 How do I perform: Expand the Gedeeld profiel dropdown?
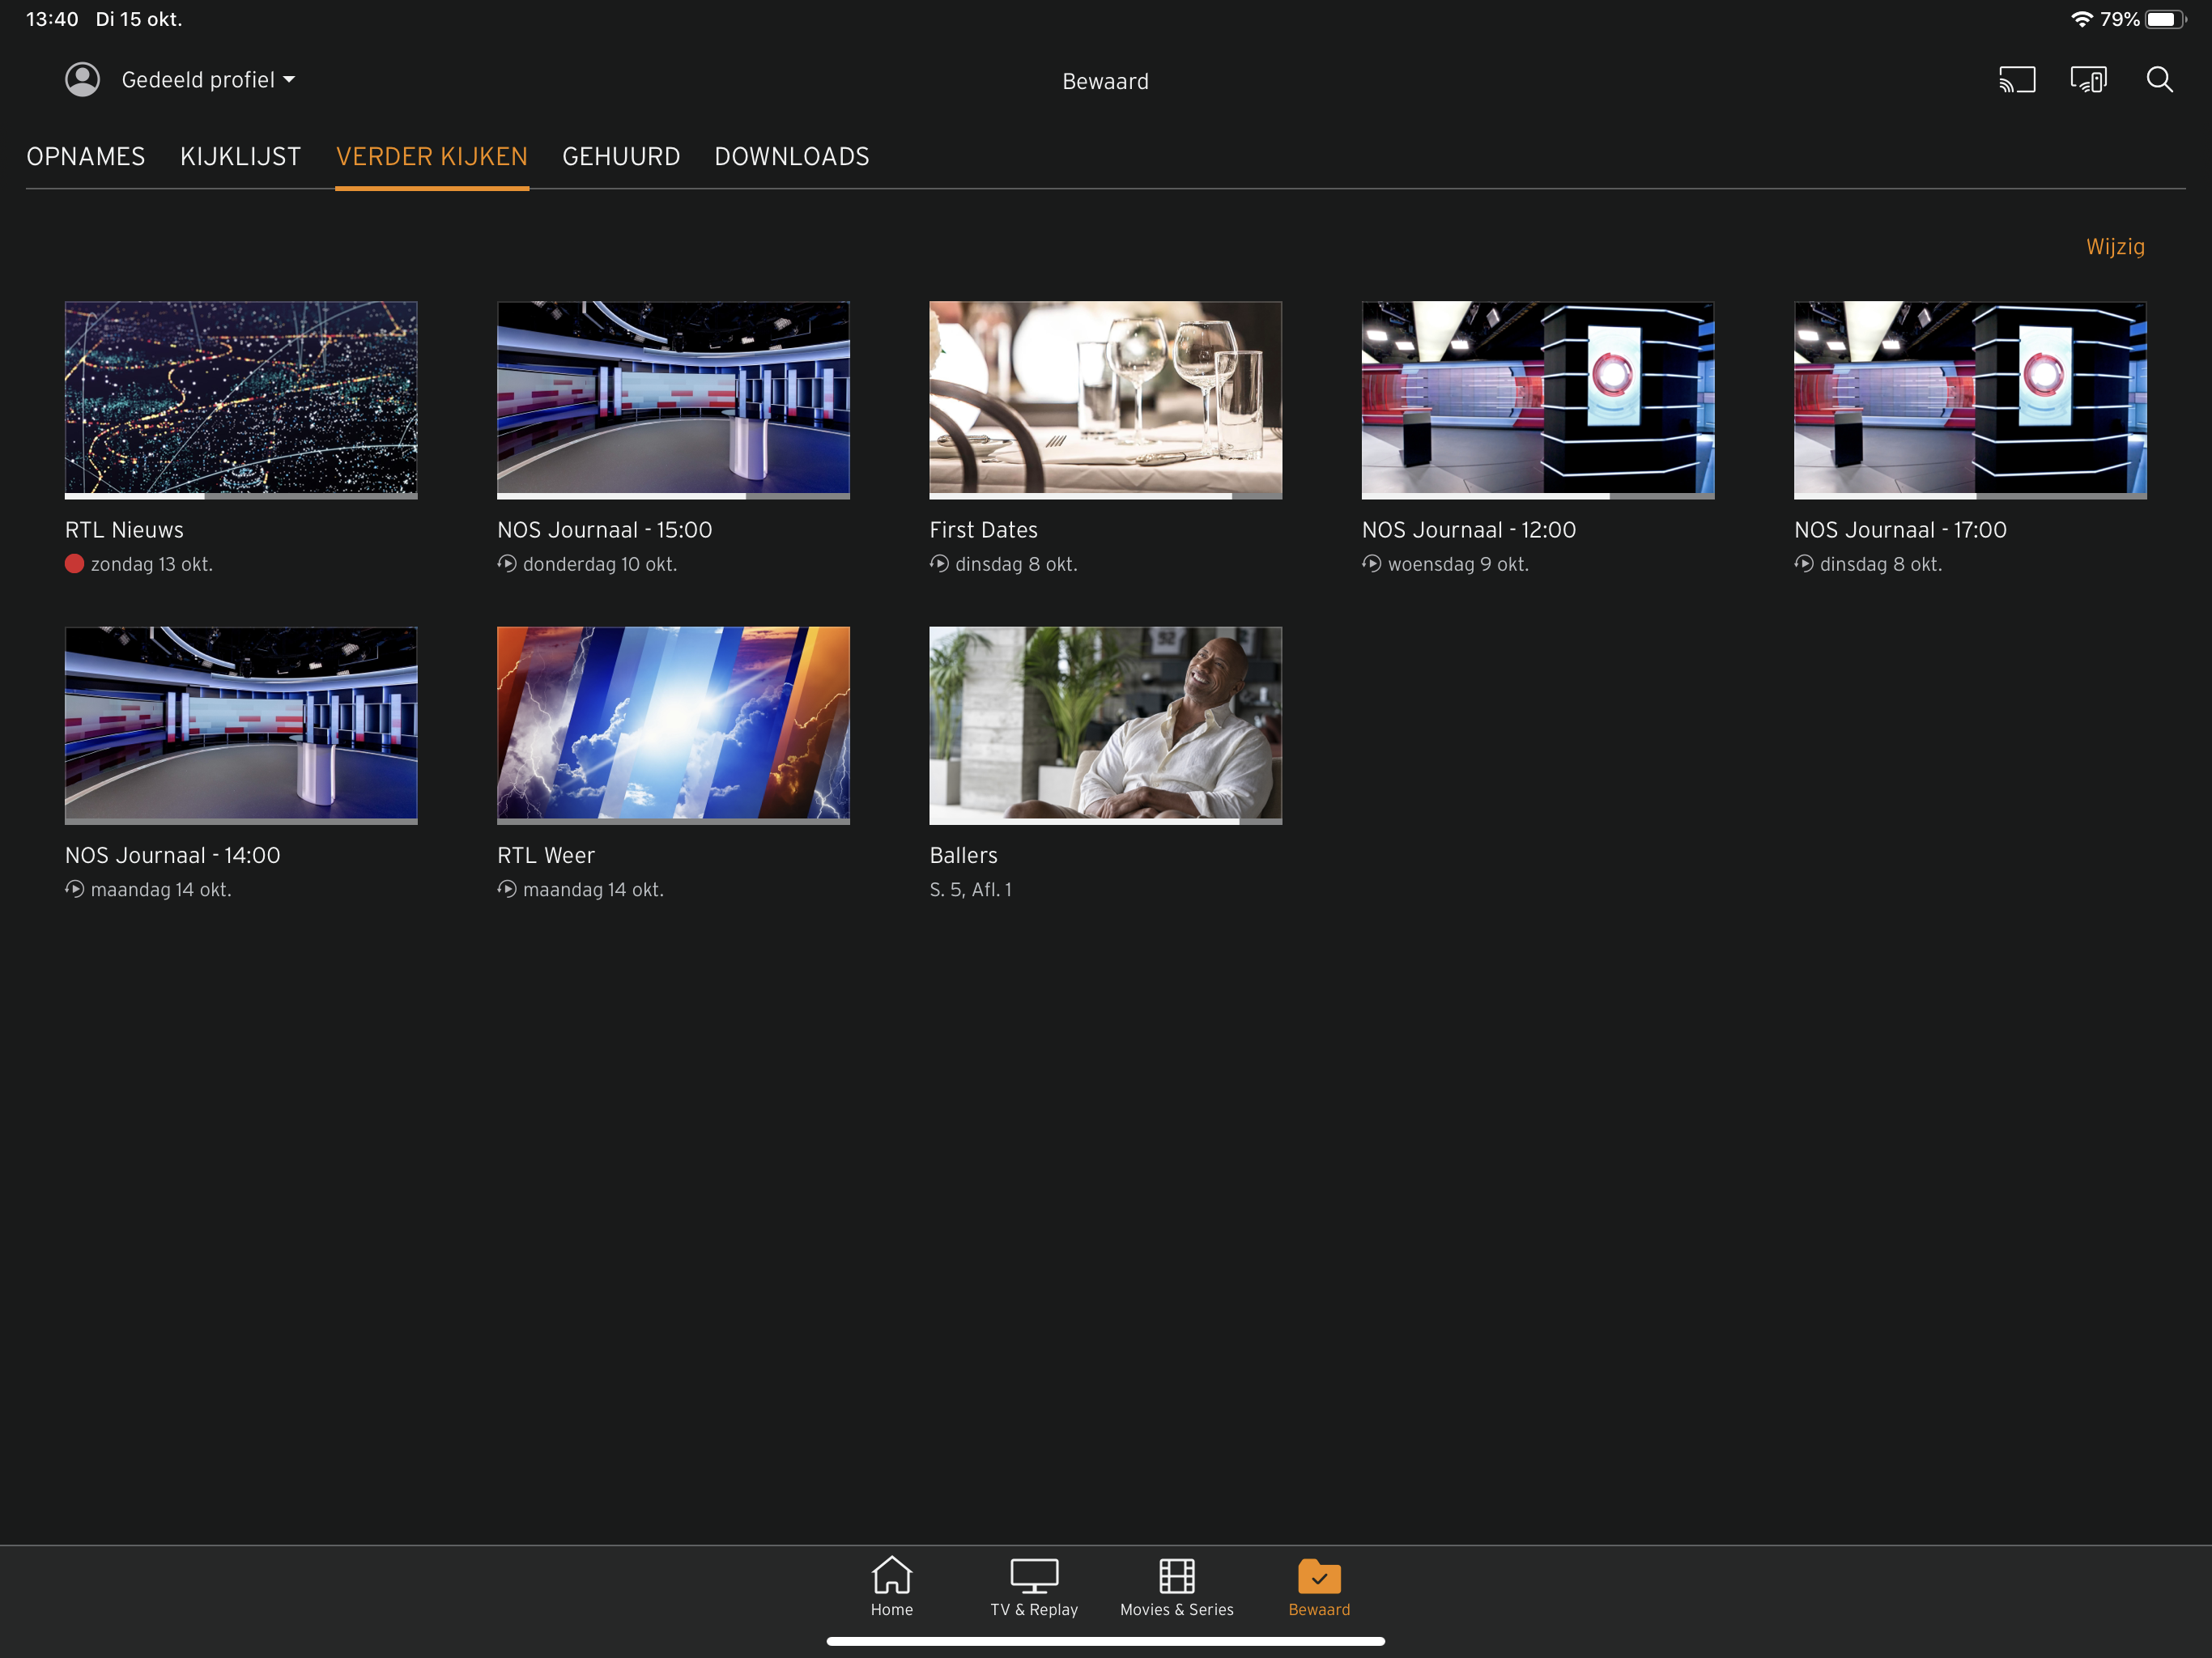tap(209, 80)
